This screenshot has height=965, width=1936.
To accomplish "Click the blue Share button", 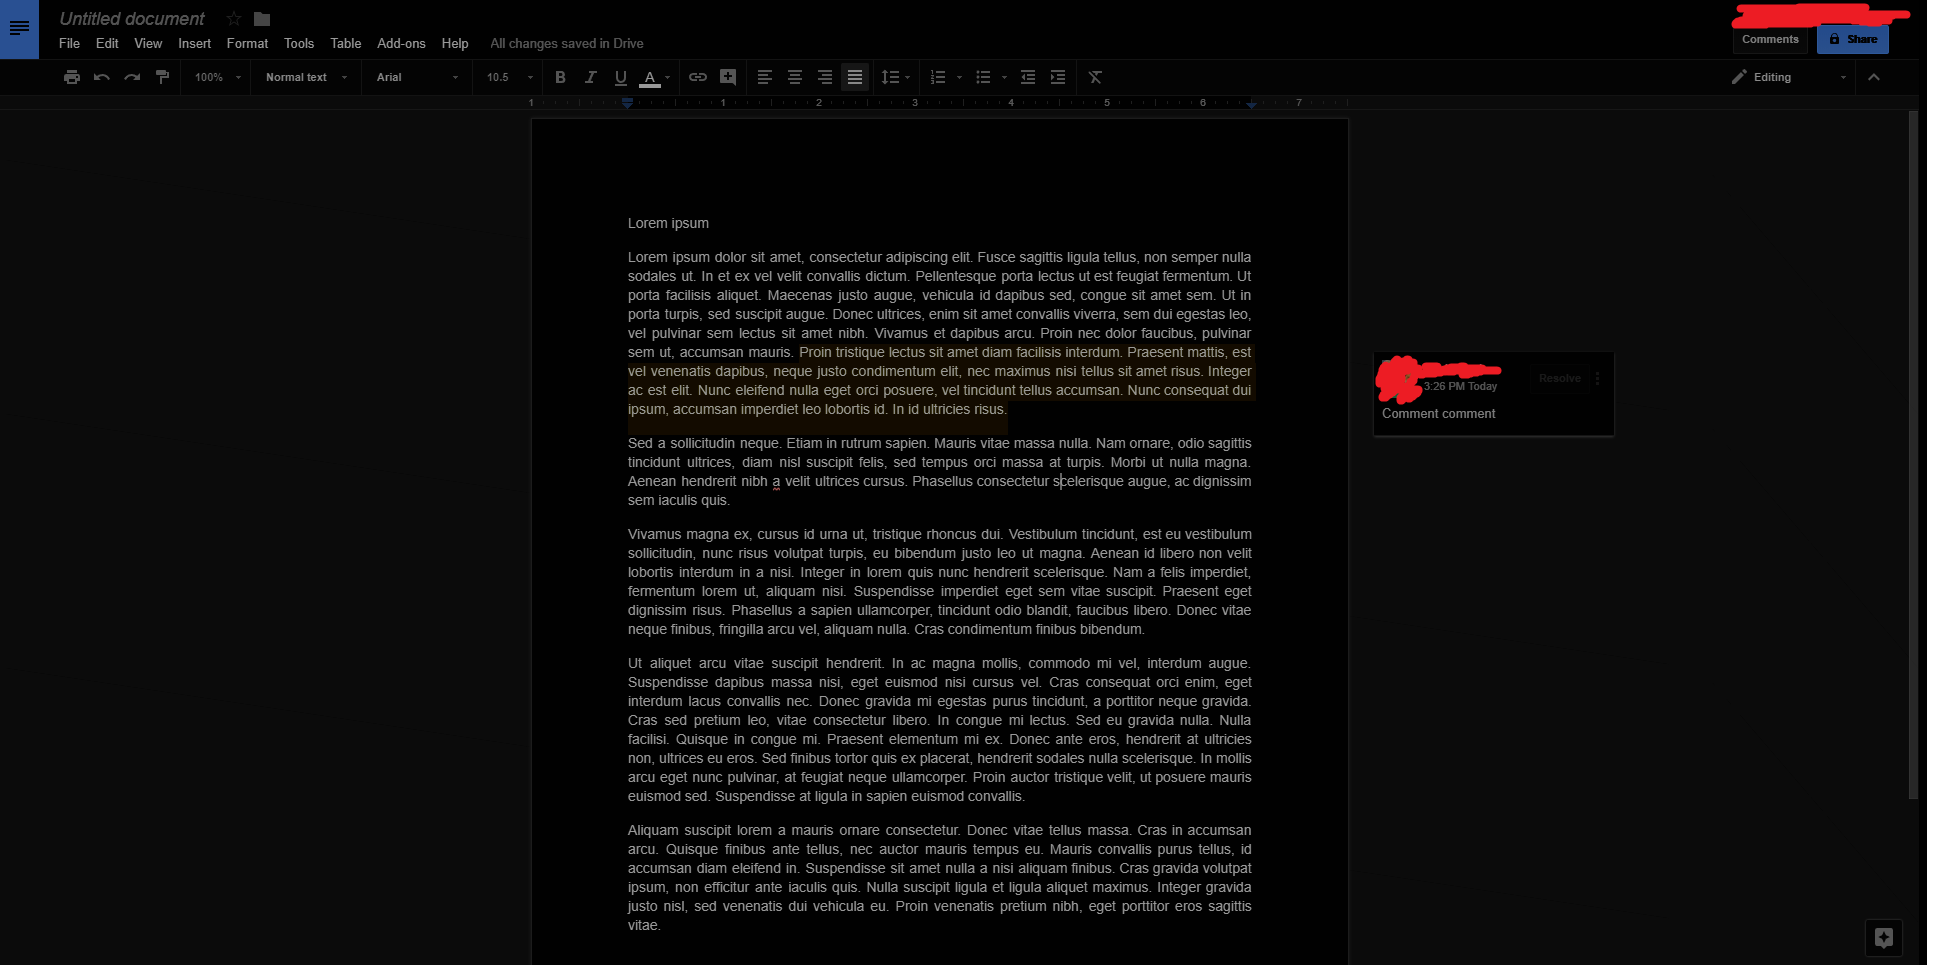I will [1853, 39].
